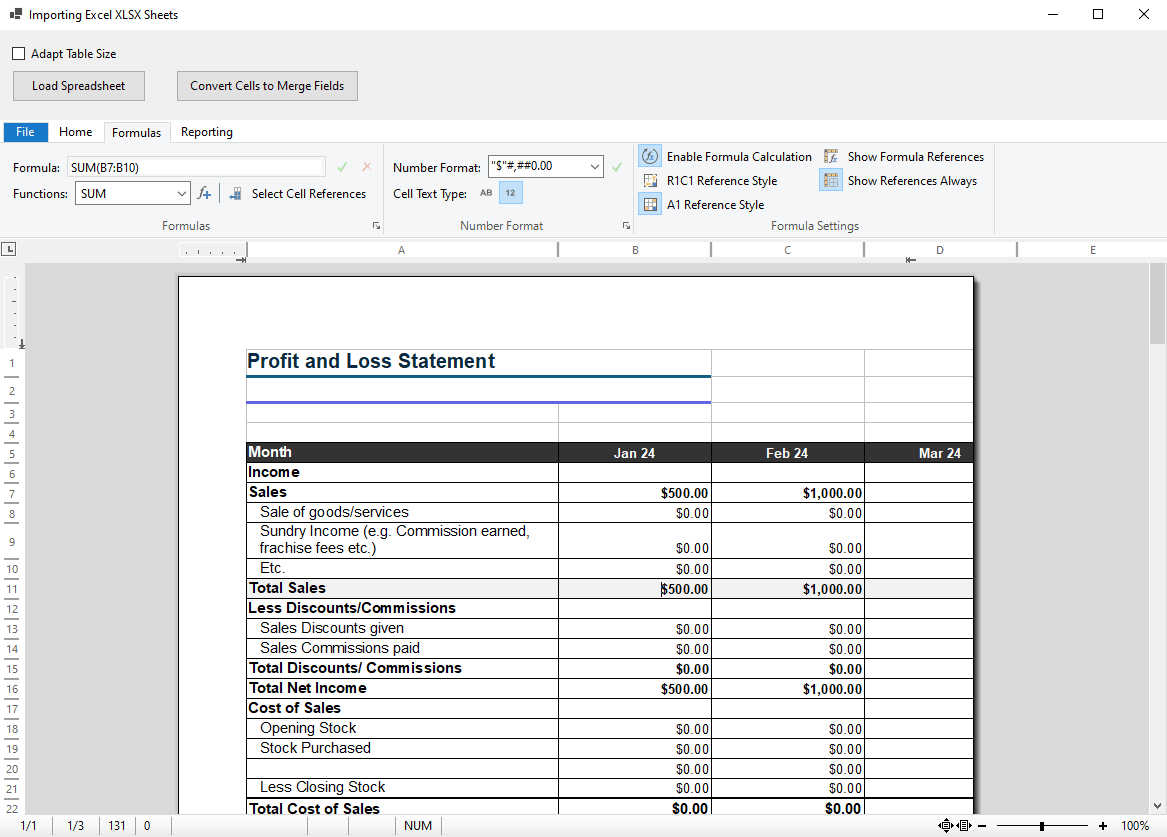Select the Formulas ribbon tab
Viewport: 1167px width, 837px height.
(136, 132)
